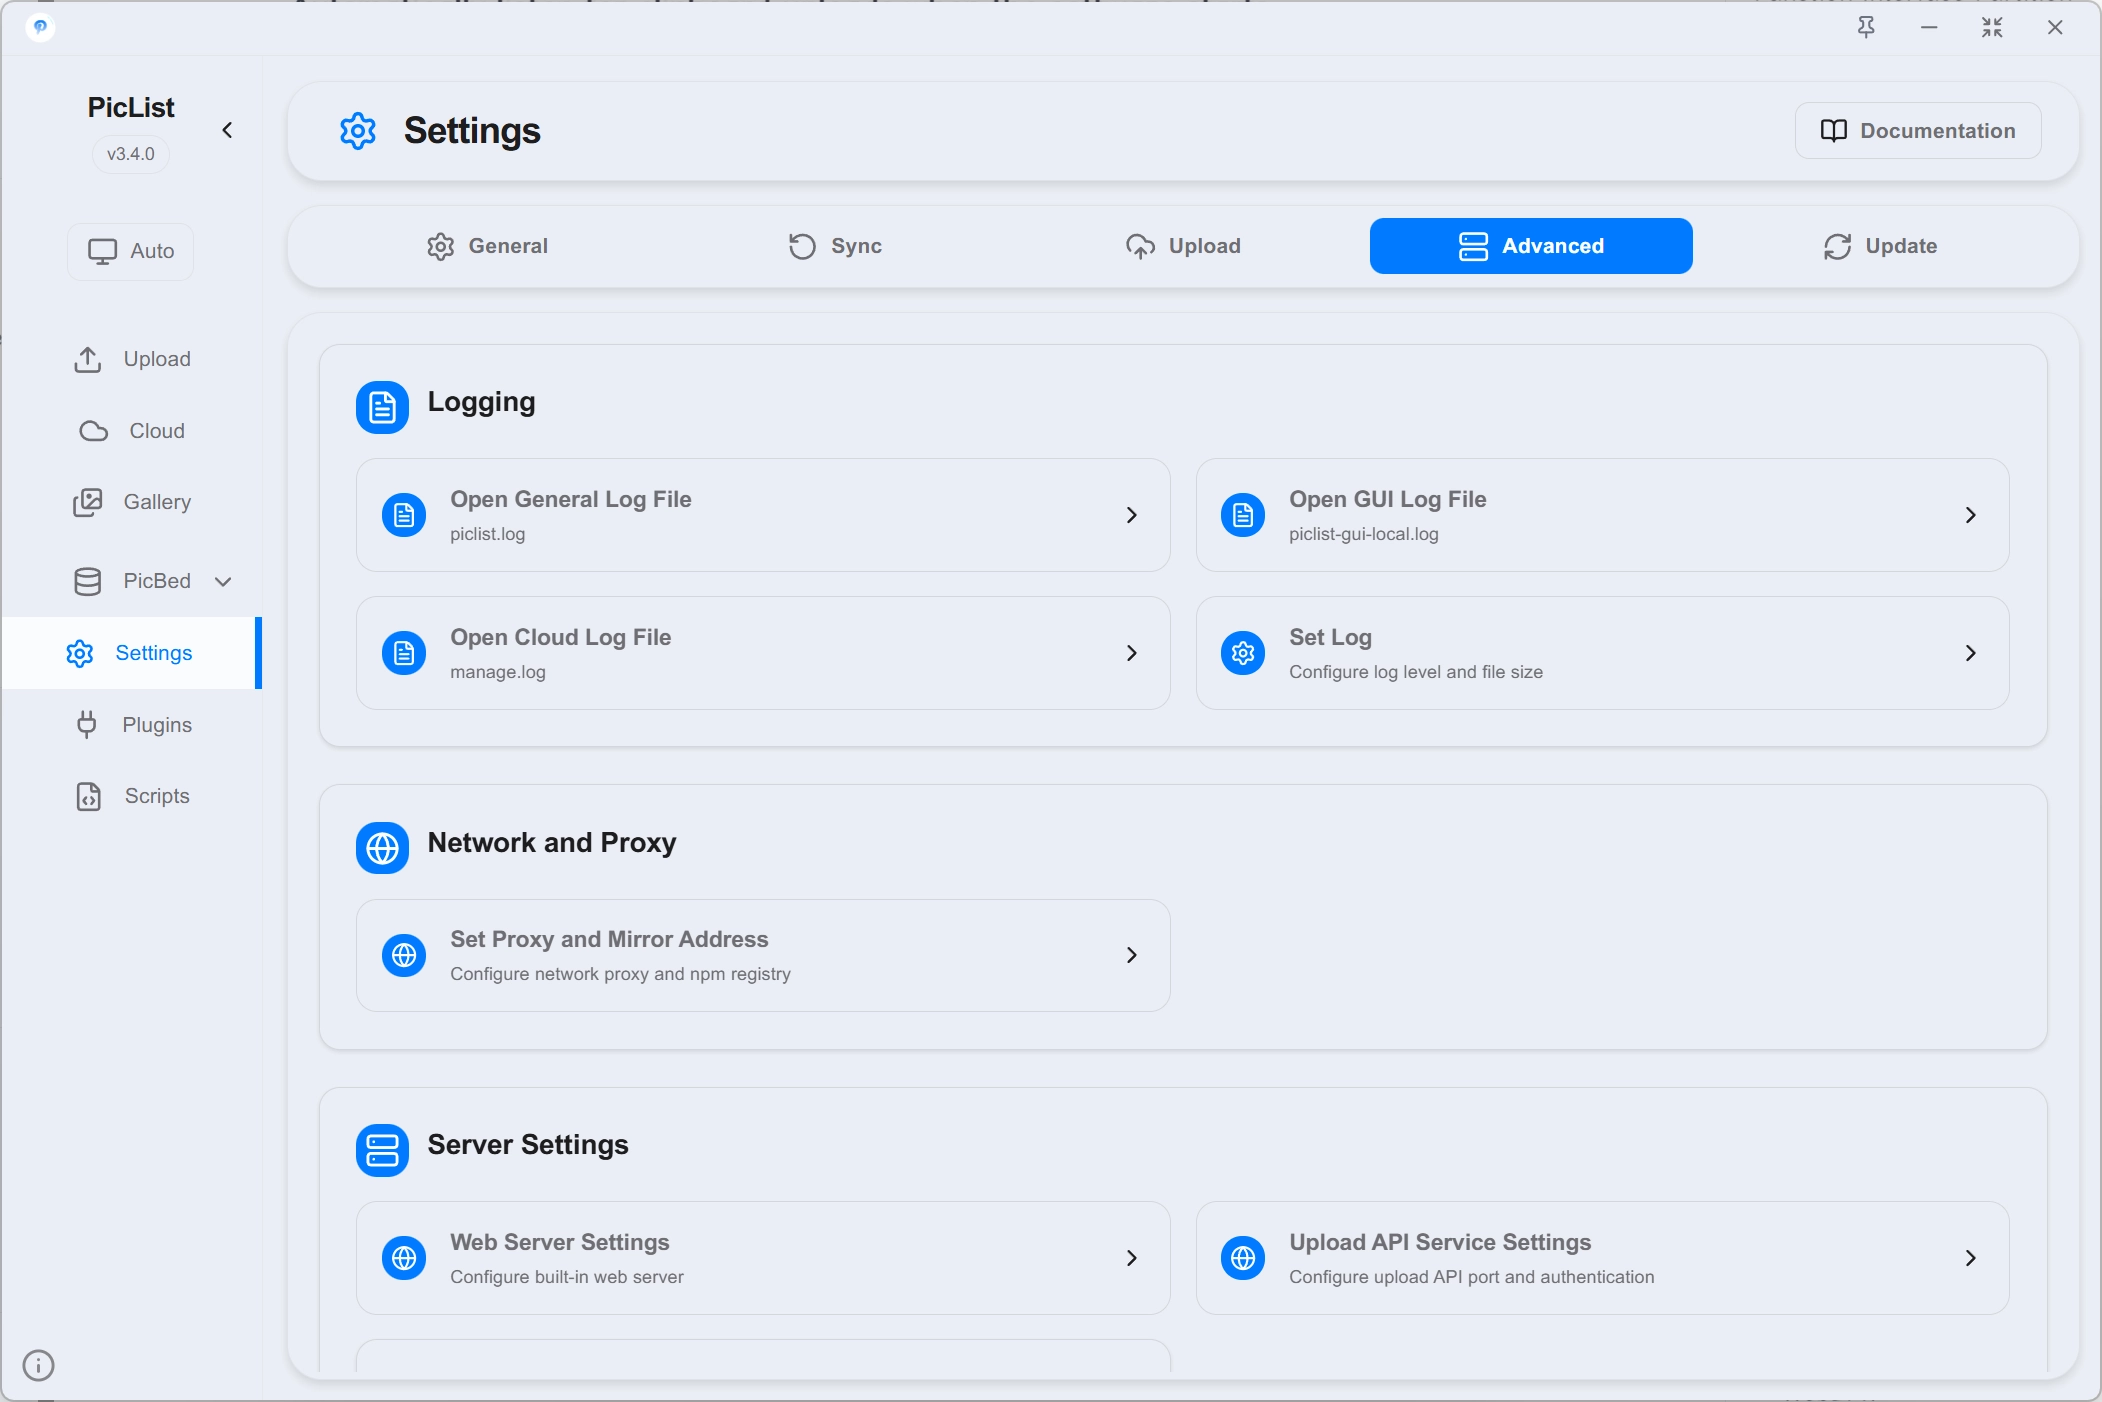Click the monitor icon on Auto theme button
Image resolution: width=2102 pixels, height=1402 pixels.
(x=102, y=251)
